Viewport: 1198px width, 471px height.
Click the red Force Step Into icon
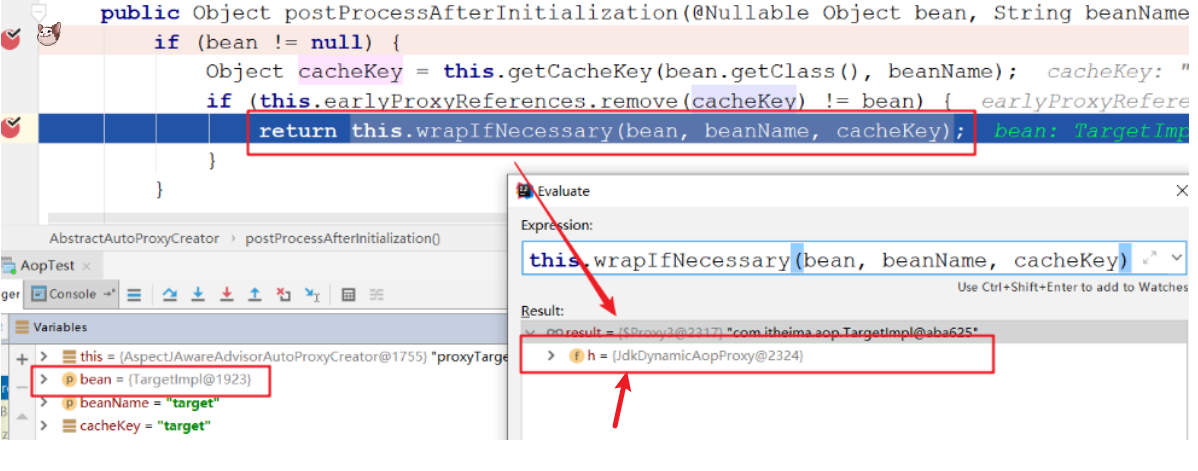click(x=226, y=294)
